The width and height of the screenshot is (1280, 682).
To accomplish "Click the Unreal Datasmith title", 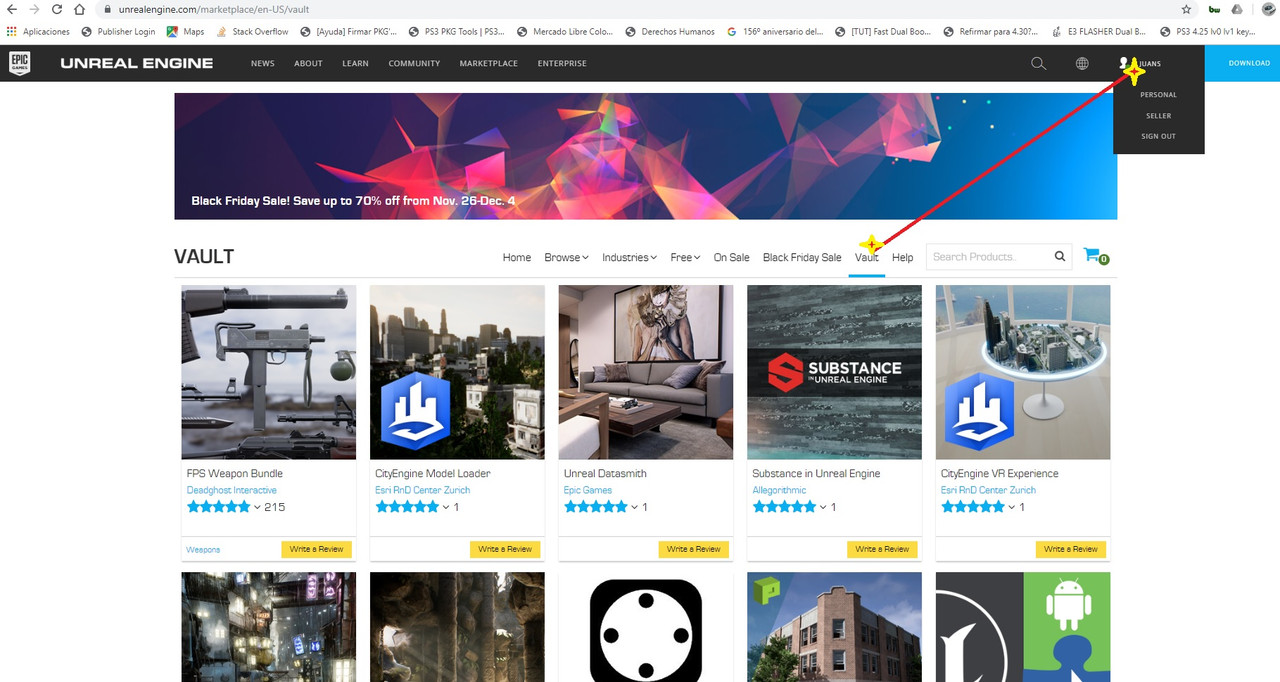I will [x=605, y=474].
